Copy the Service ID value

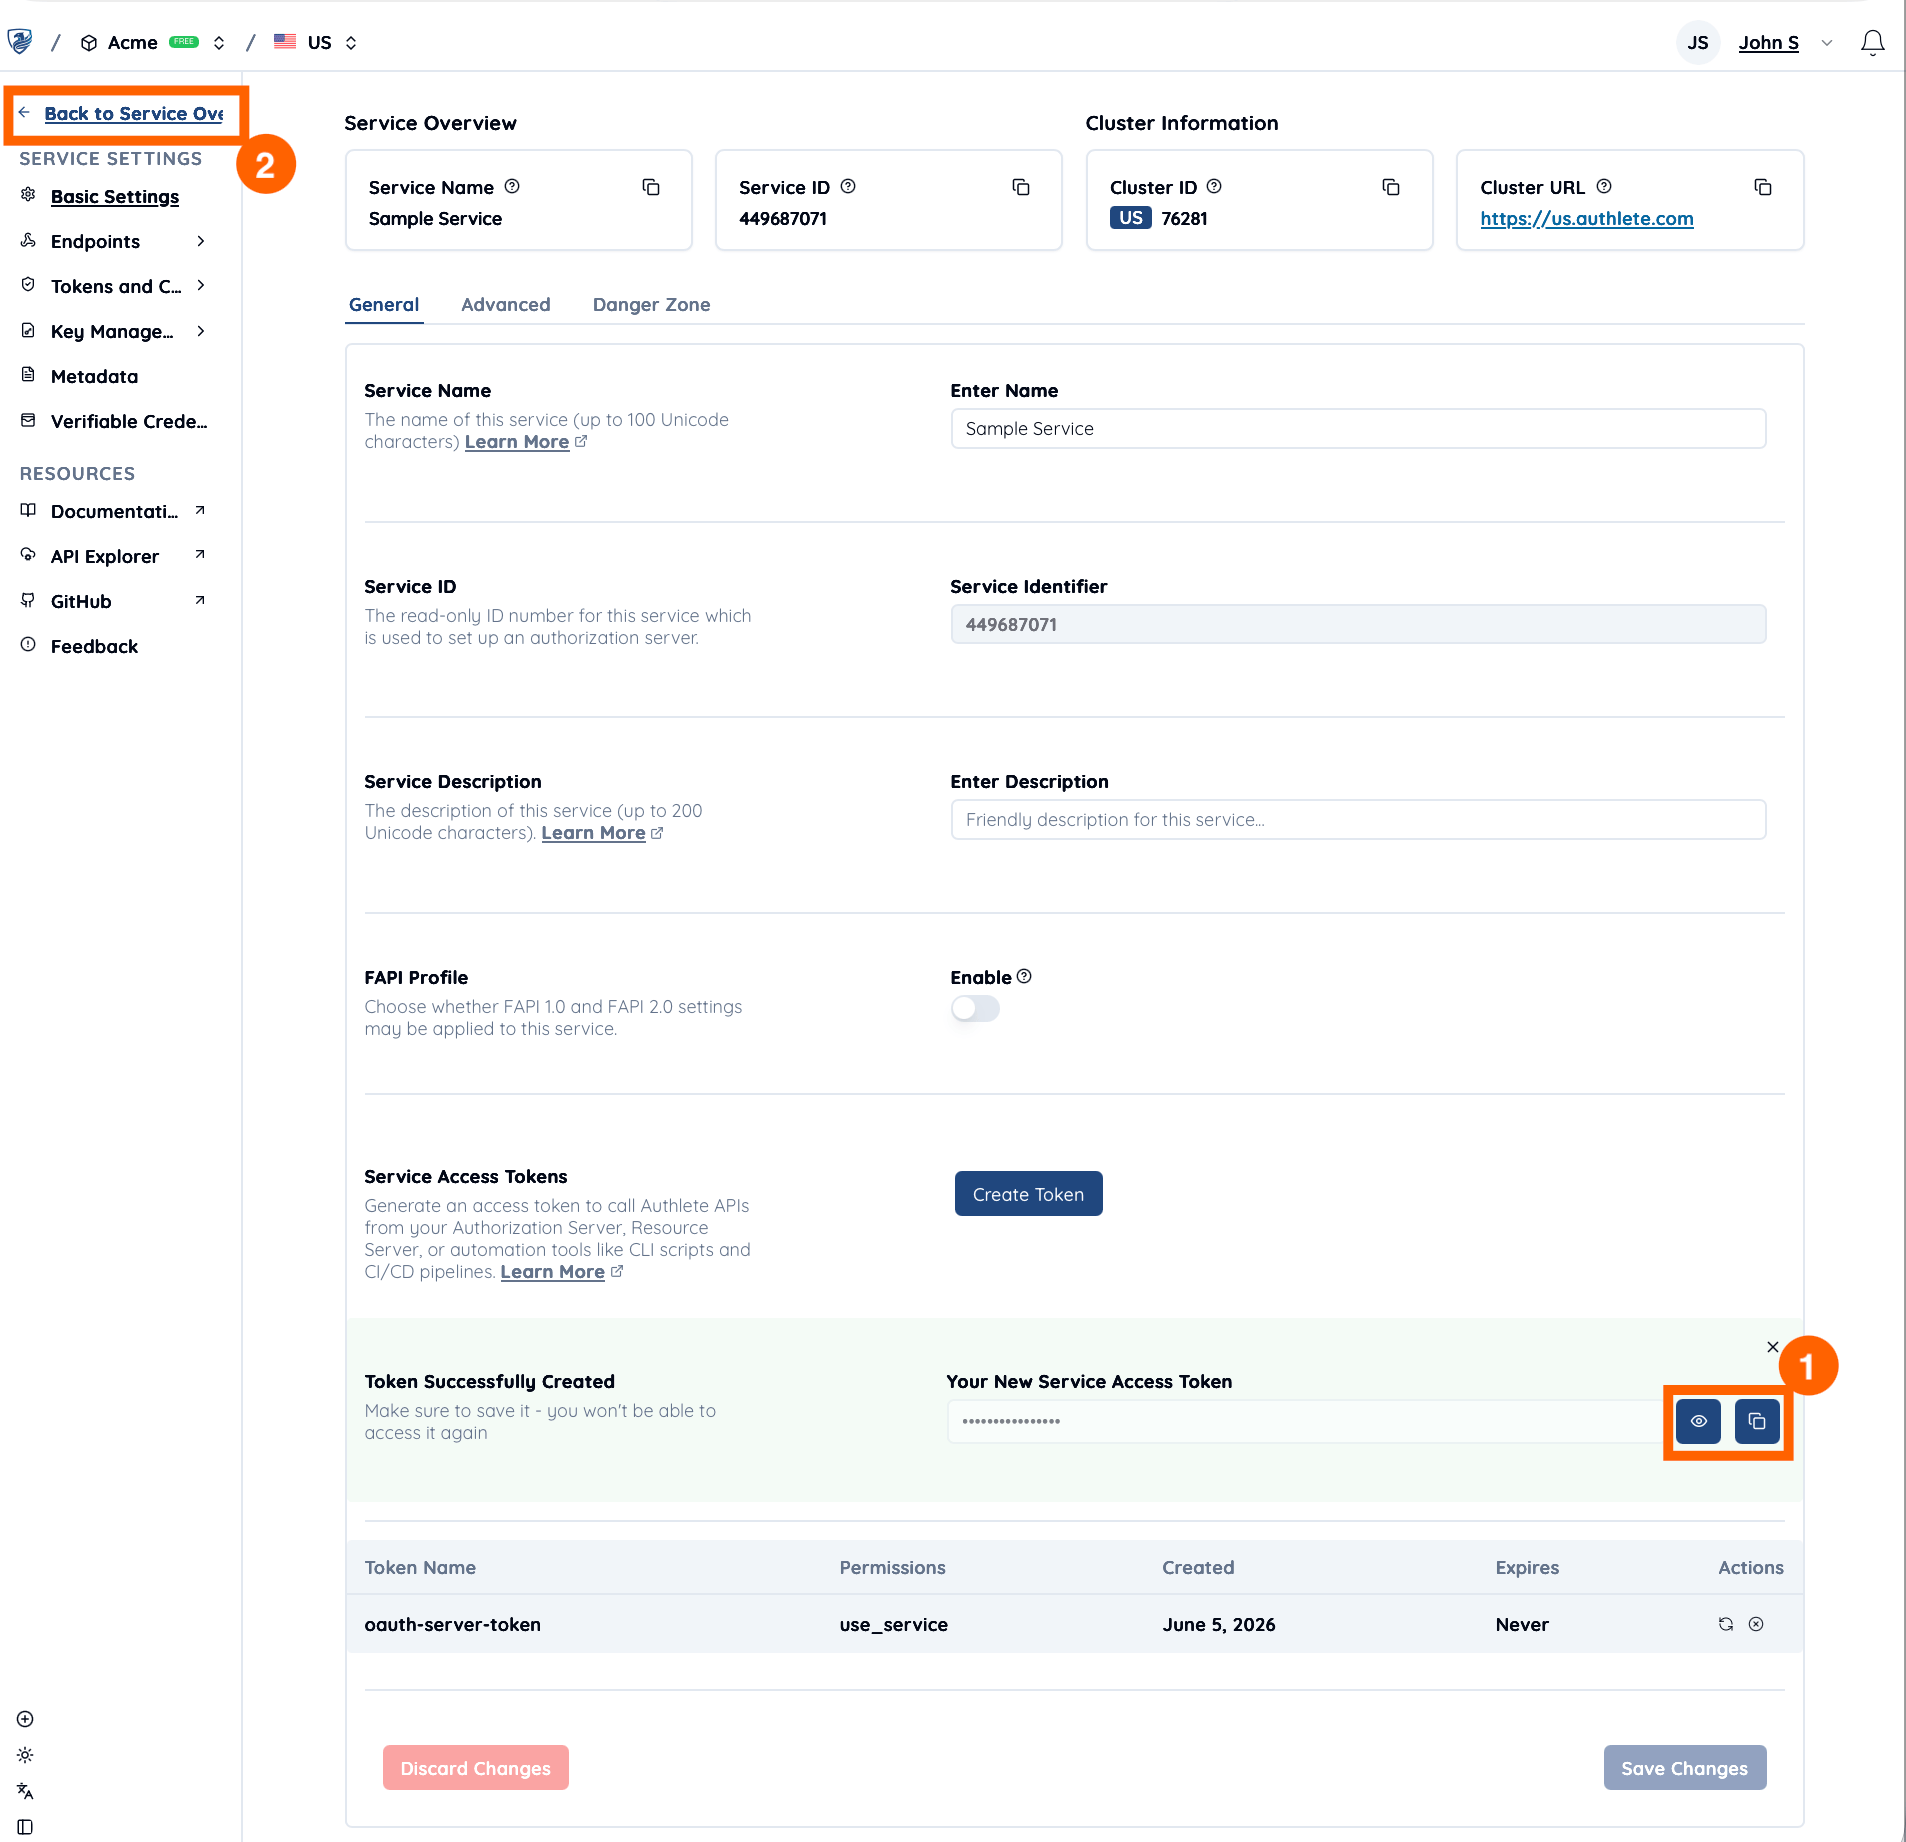1021,187
